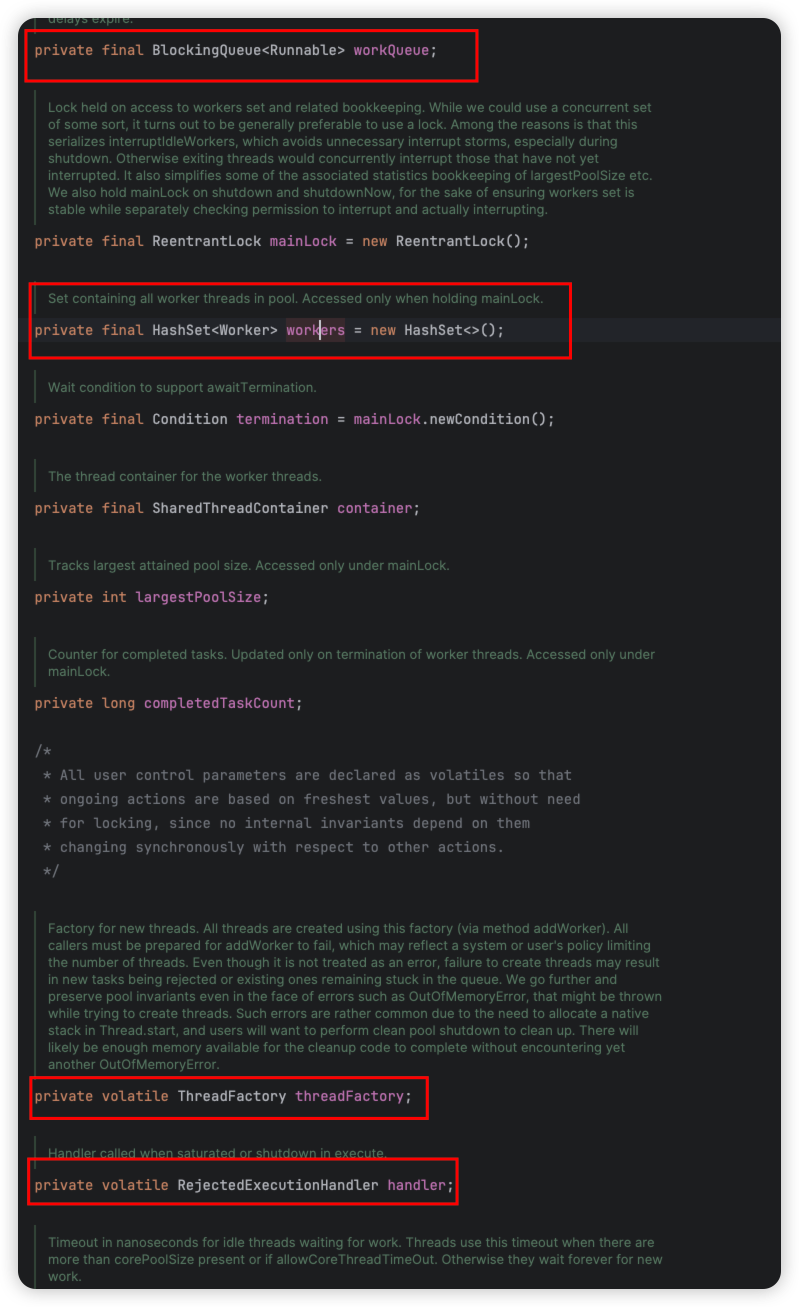Click the newCondition method call
Image resolution: width=799 pixels, height=1307 pixels.
click(487, 419)
